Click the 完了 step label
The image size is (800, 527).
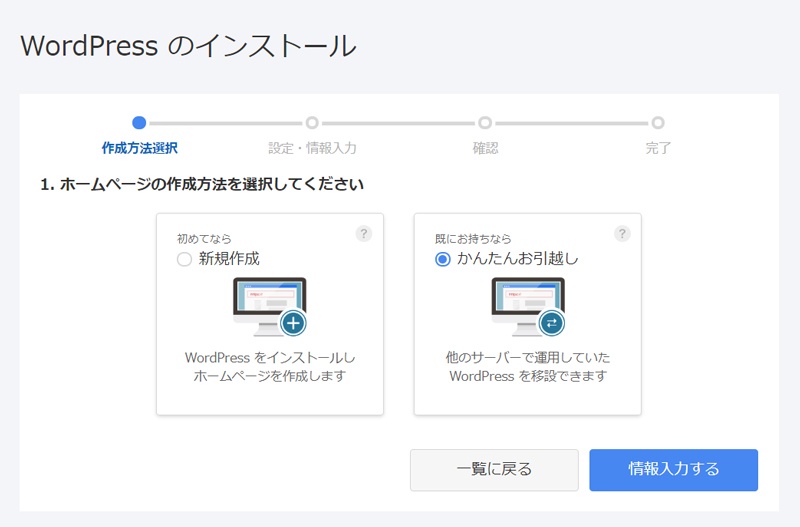pos(658,148)
